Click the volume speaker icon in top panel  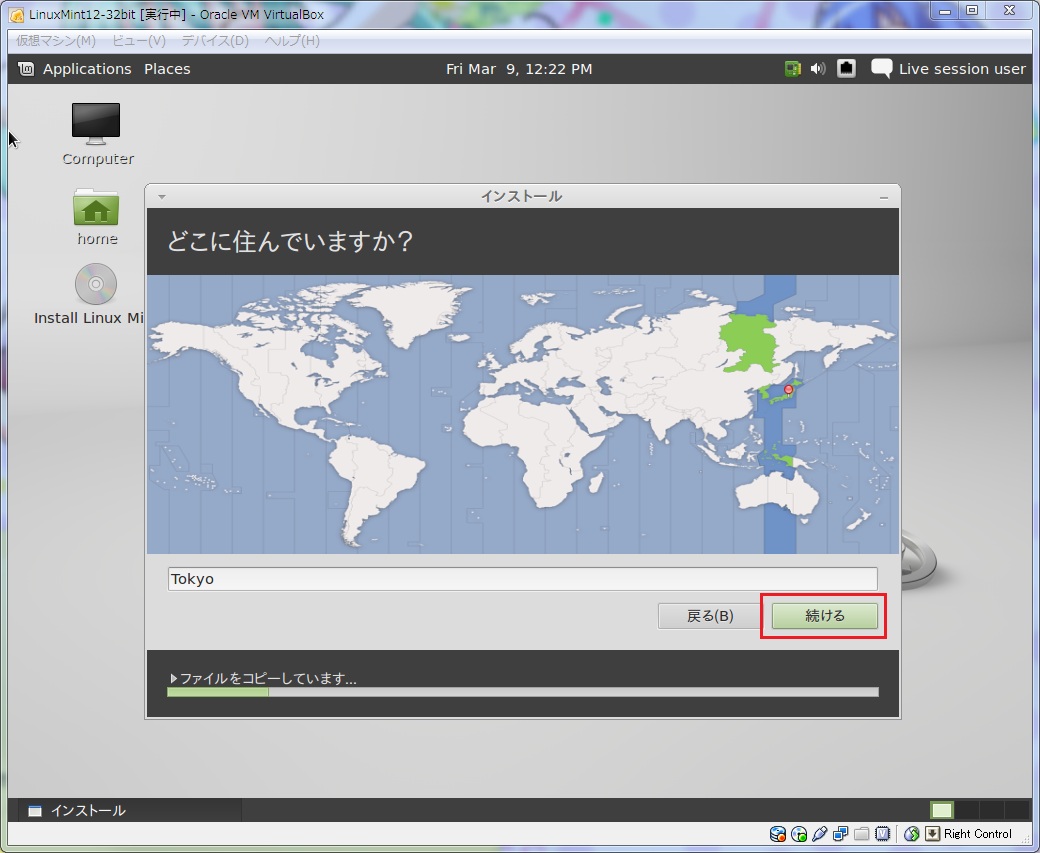click(x=818, y=69)
